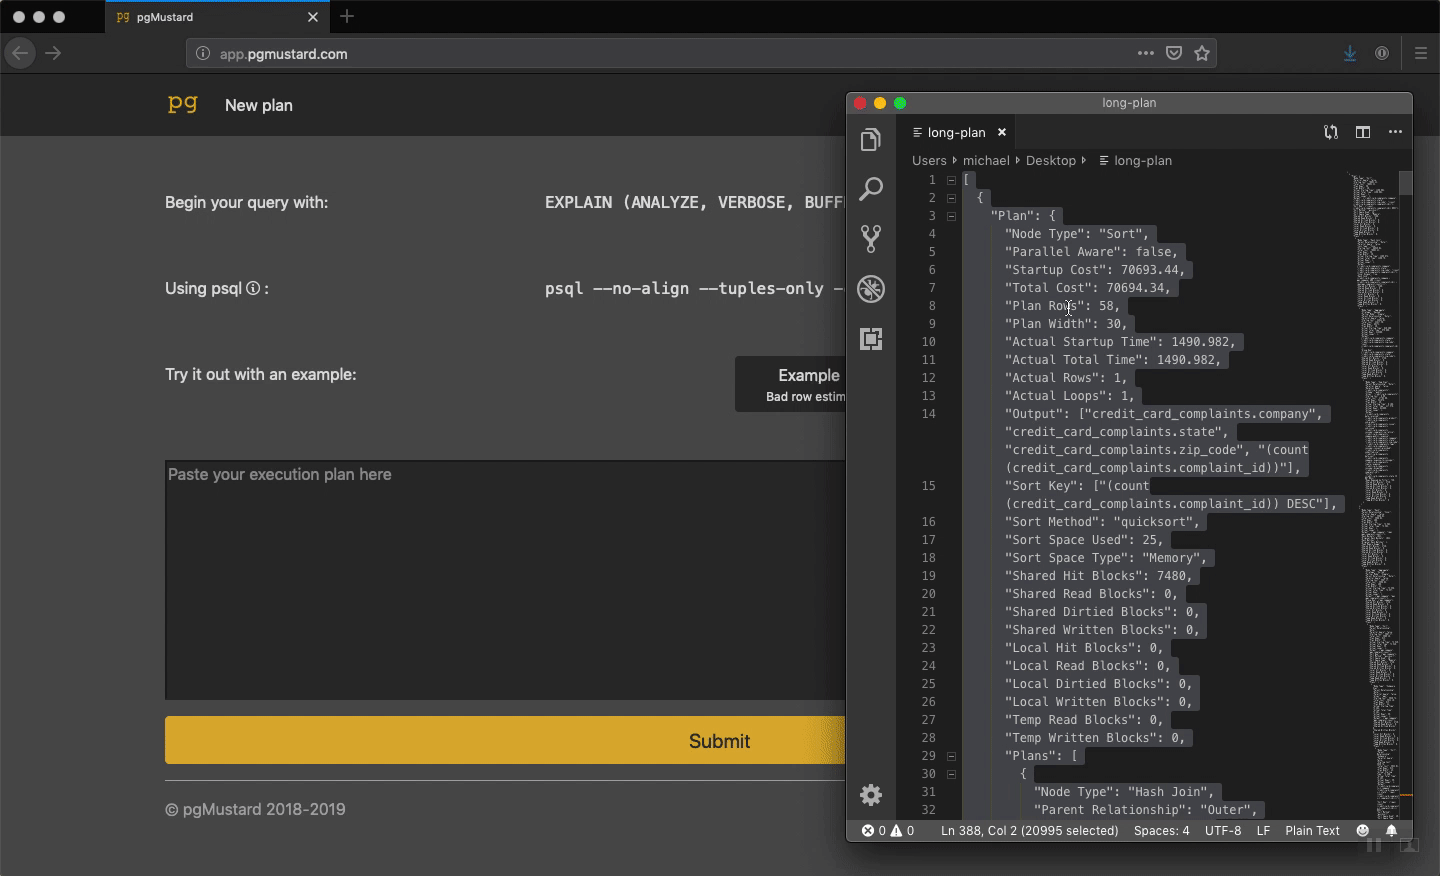
Task: Click the "Node Type": "Hash Join" line
Action: click(x=1125, y=792)
